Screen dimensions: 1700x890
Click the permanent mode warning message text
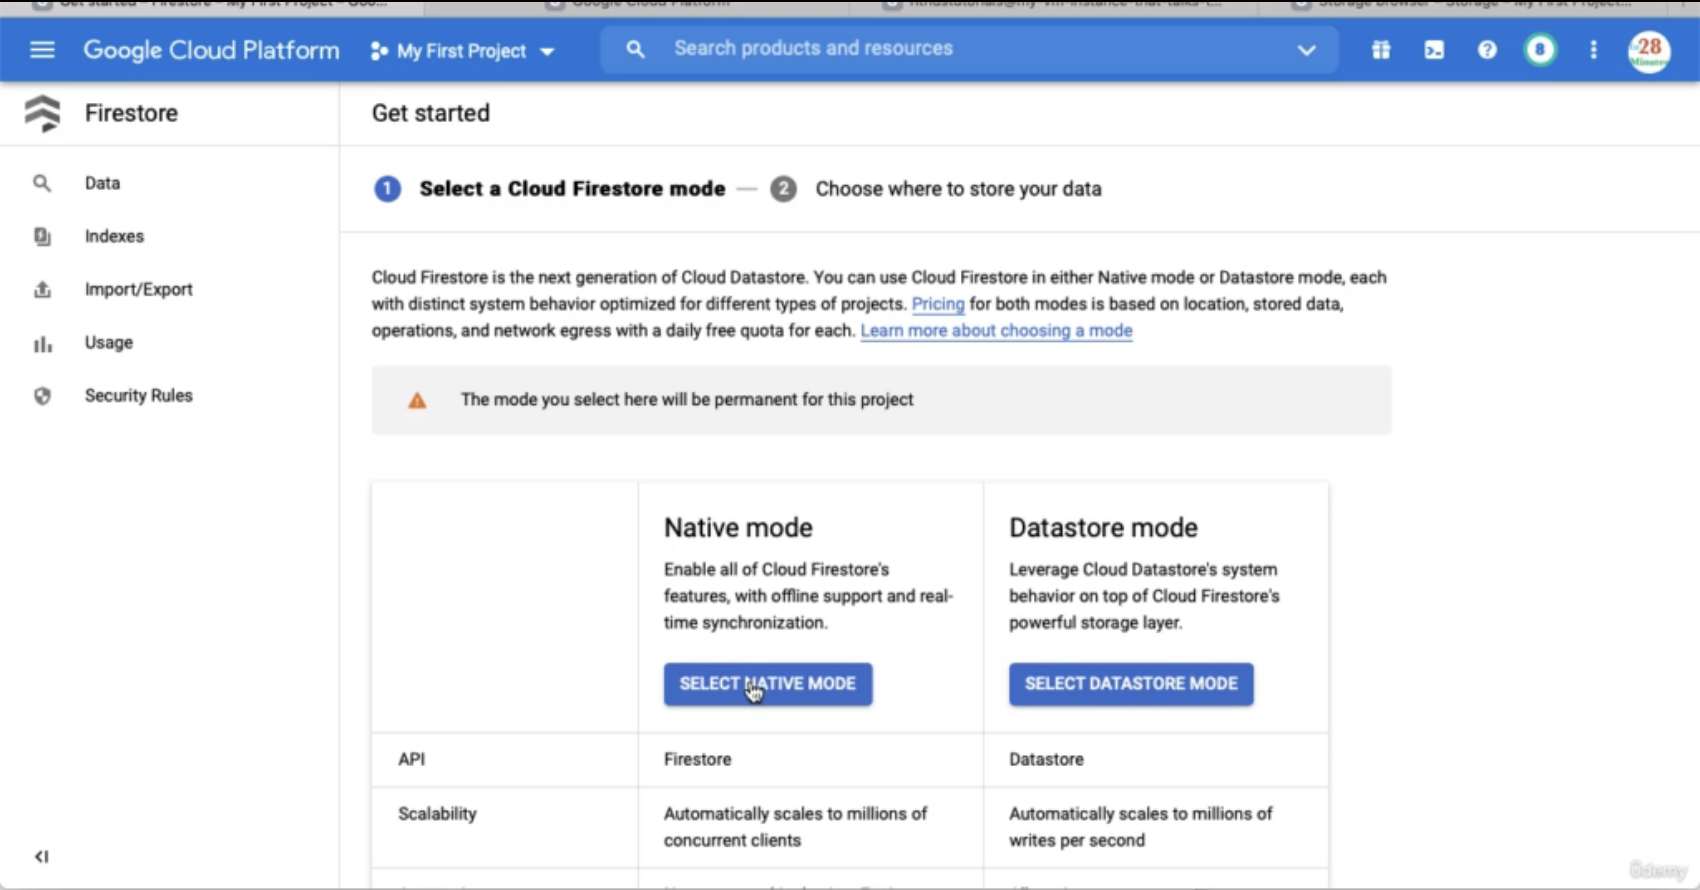687,400
